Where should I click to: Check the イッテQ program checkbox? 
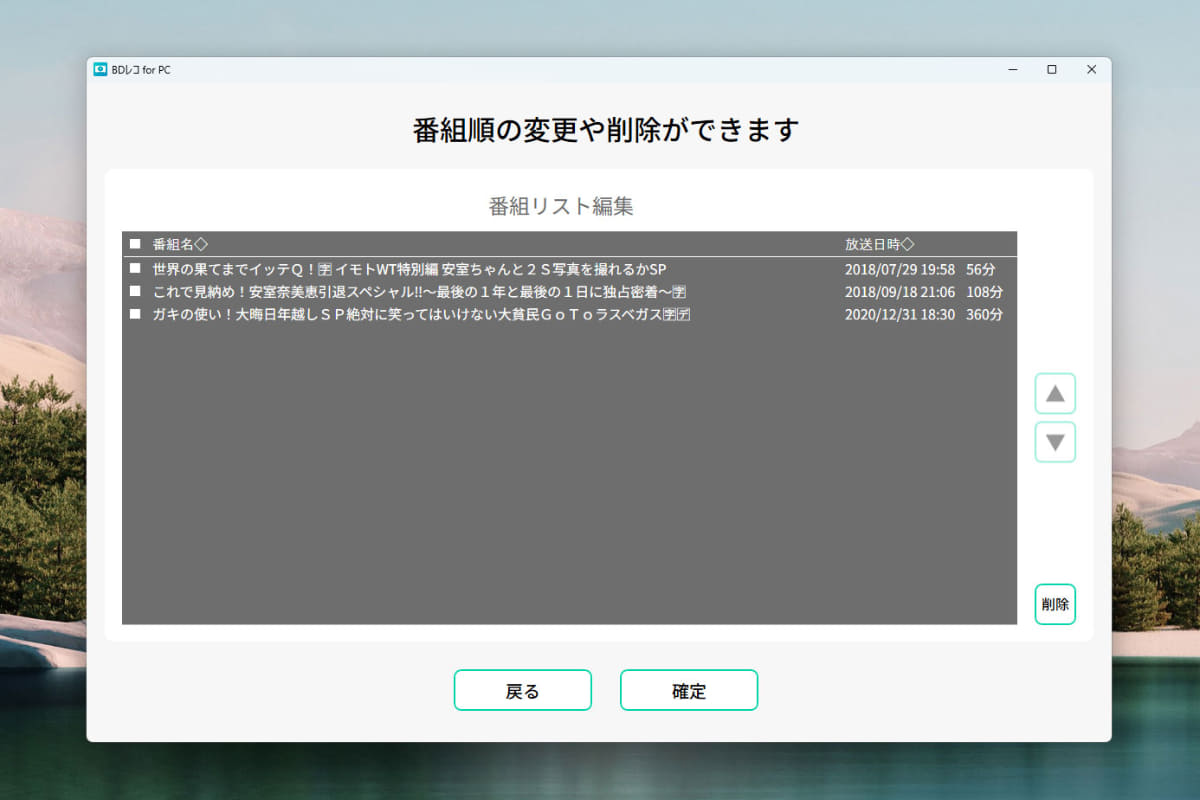point(137,268)
